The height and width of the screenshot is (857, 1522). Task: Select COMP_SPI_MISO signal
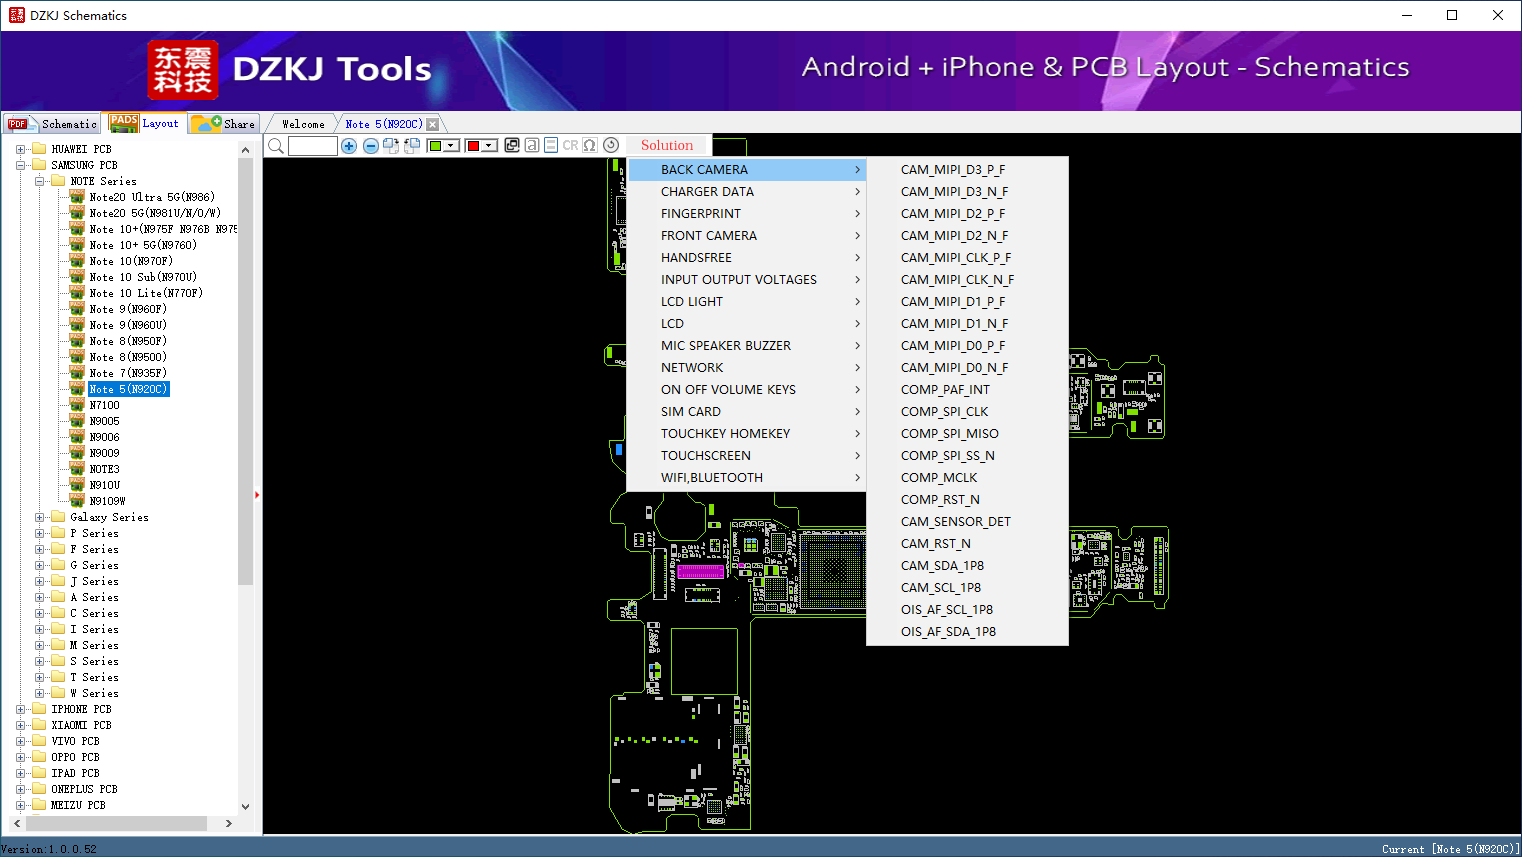click(x=967, y=434)
